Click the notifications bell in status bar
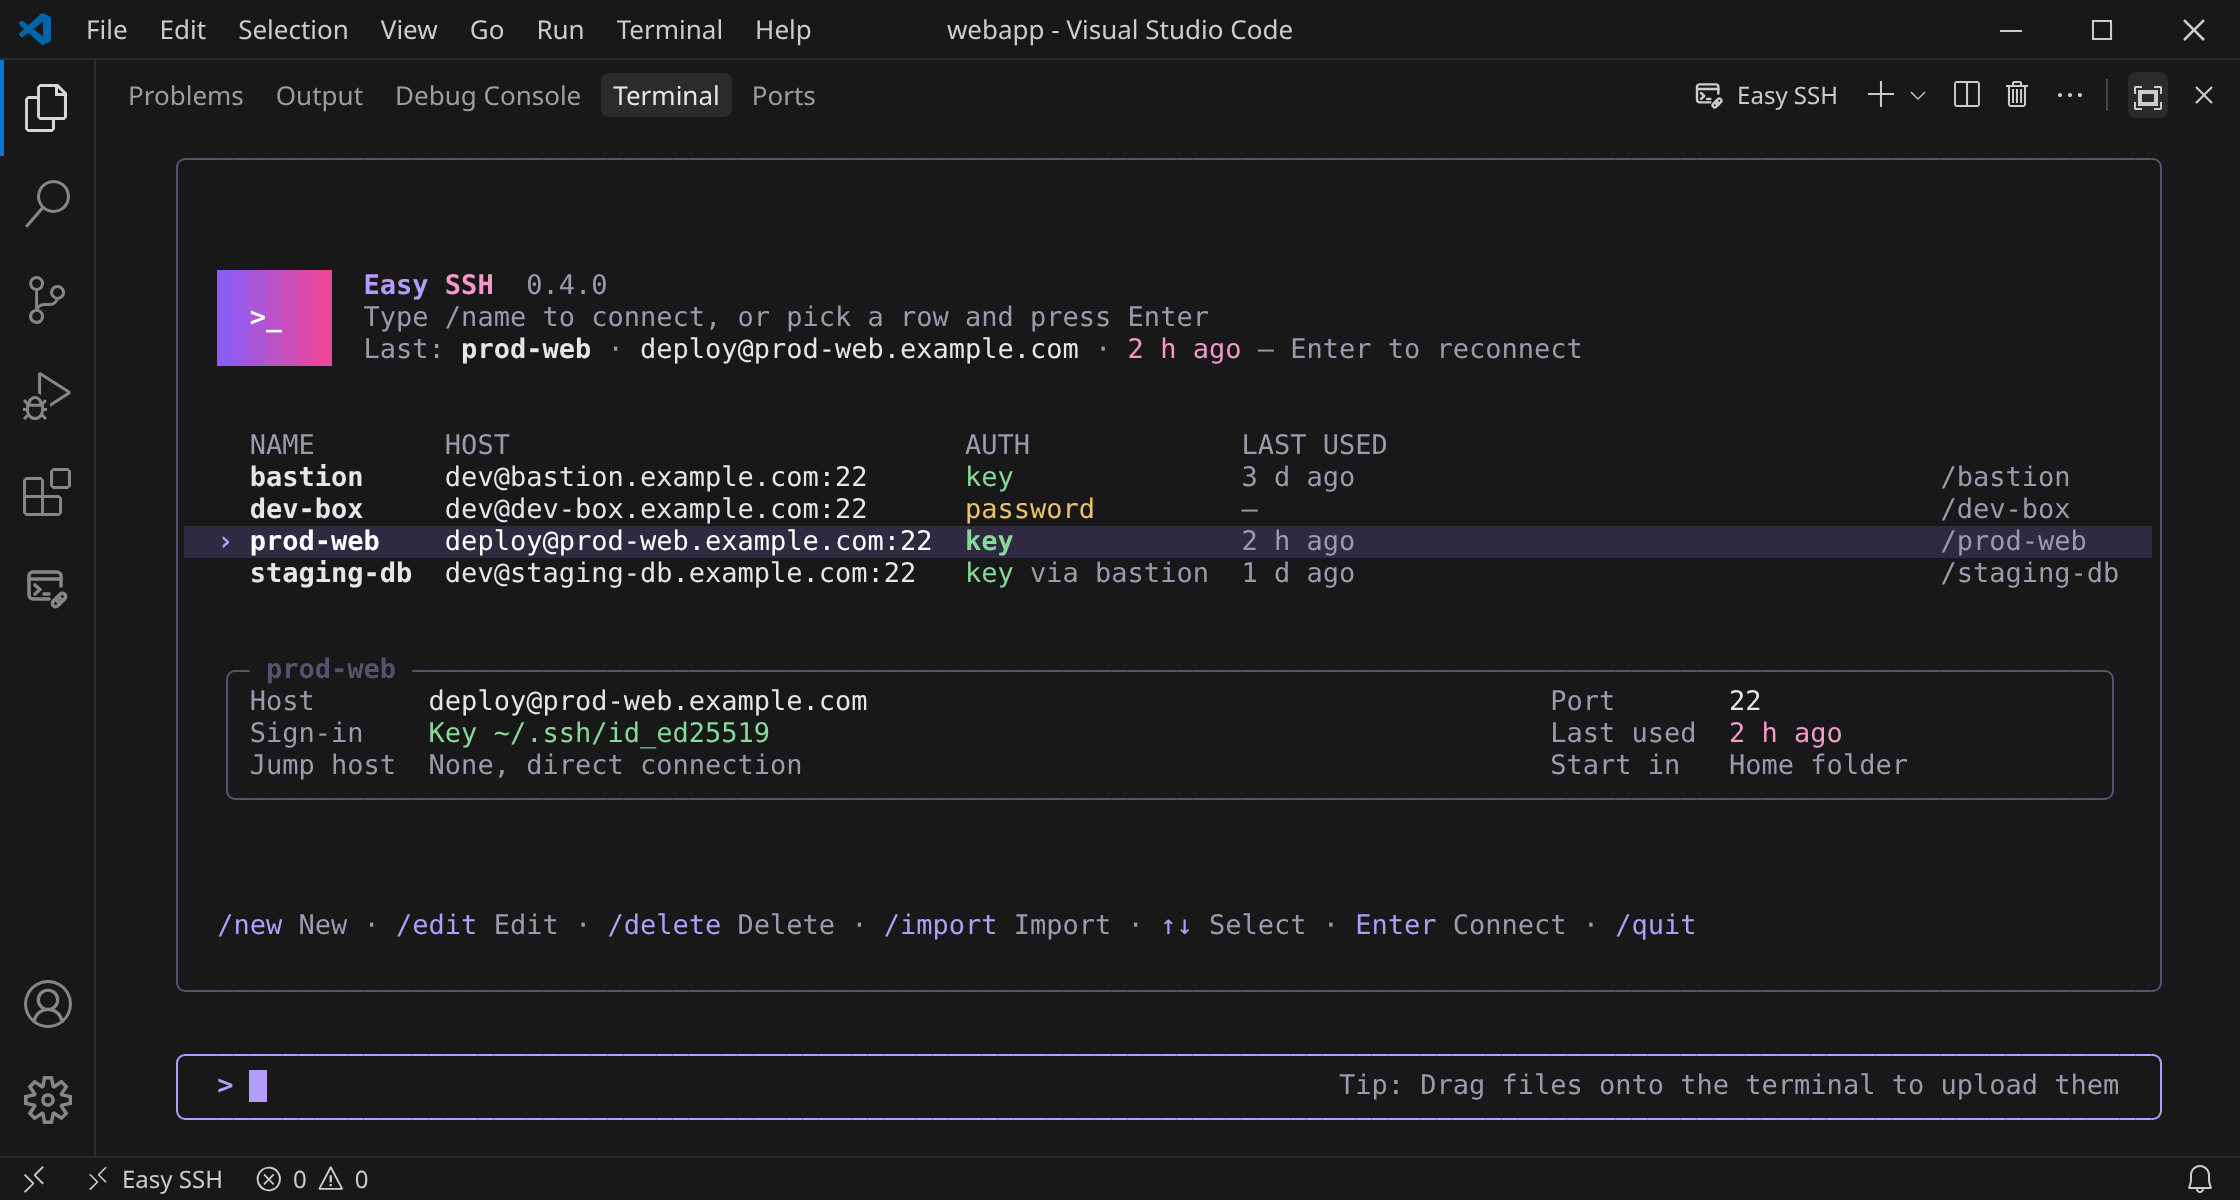The image size is (2240, 1200). (x=2200, y=1179)
